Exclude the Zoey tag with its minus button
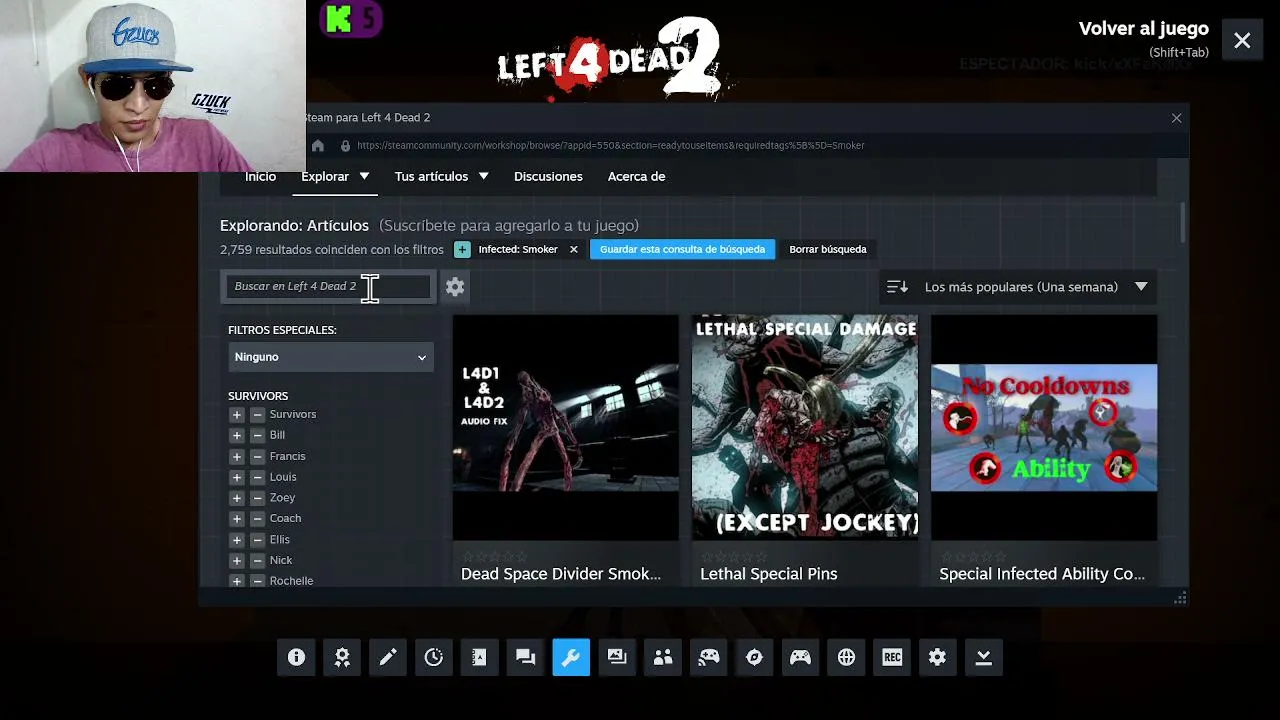 257,498
